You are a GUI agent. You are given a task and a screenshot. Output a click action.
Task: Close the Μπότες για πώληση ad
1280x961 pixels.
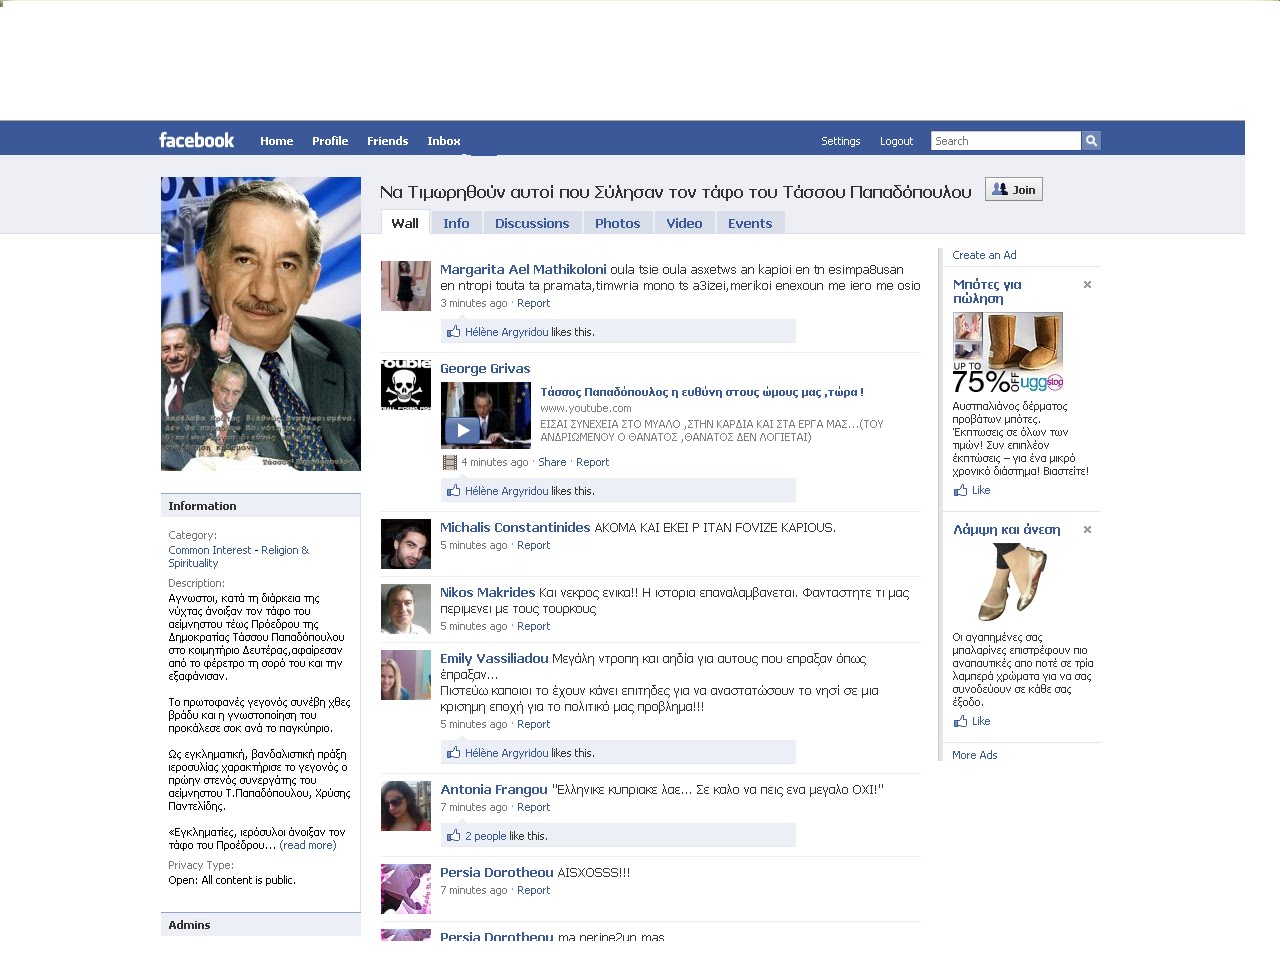[1087, 285]
